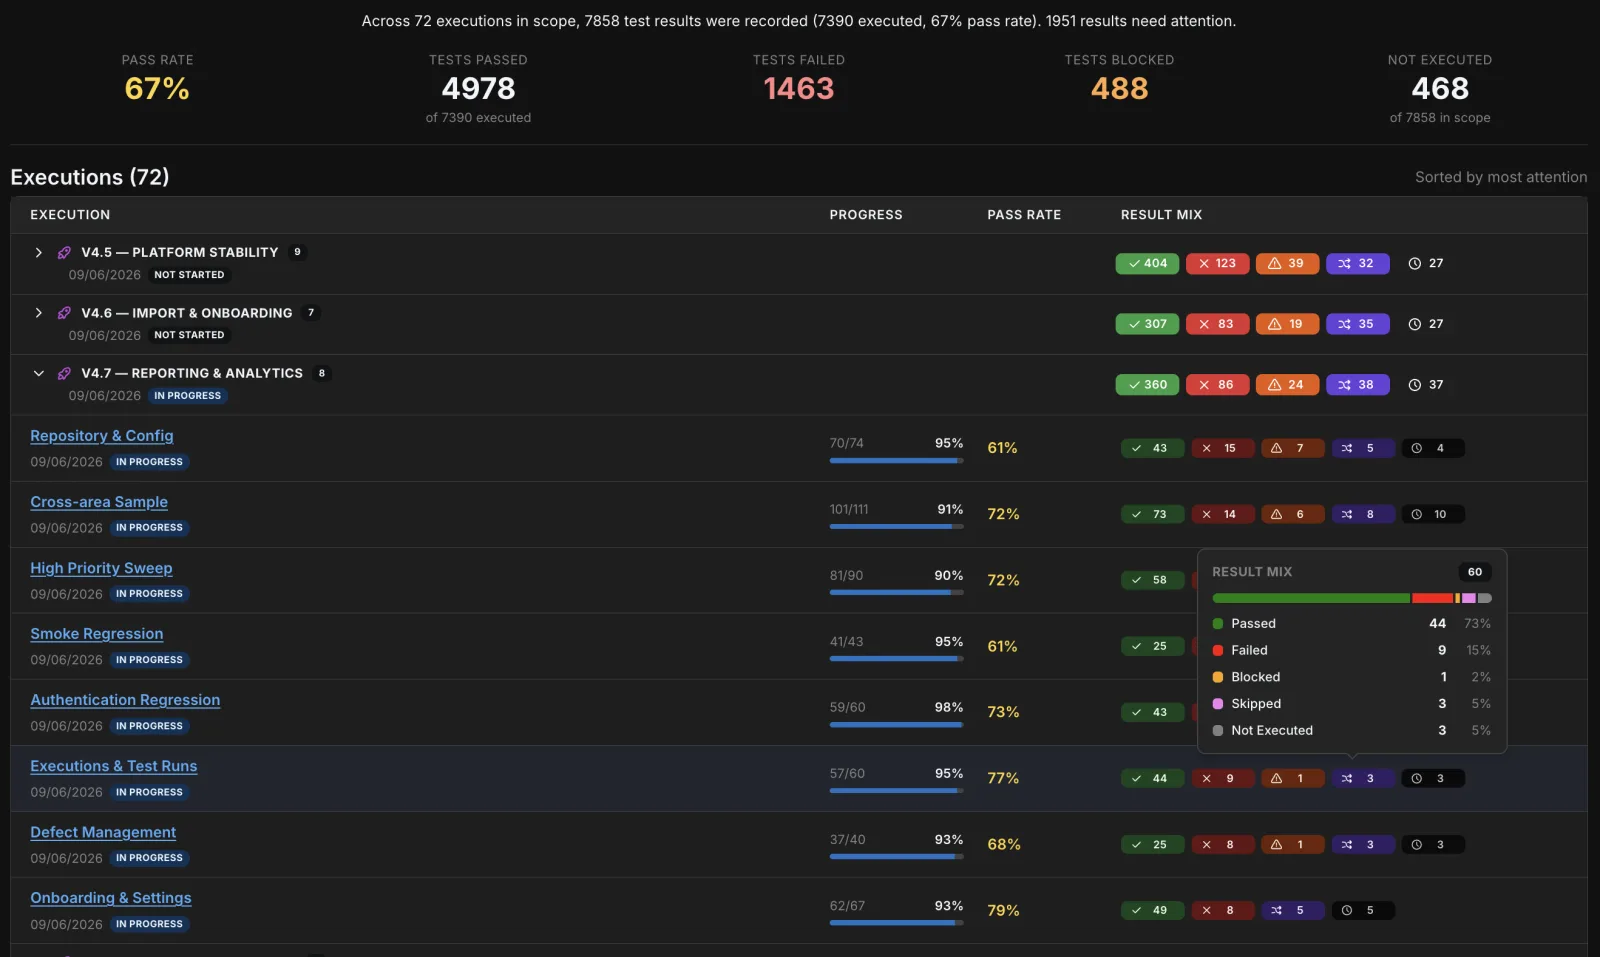1600x957 pixels.
Task: Click the total 60 count in tooltip
Action: [x=1475, y=572]
